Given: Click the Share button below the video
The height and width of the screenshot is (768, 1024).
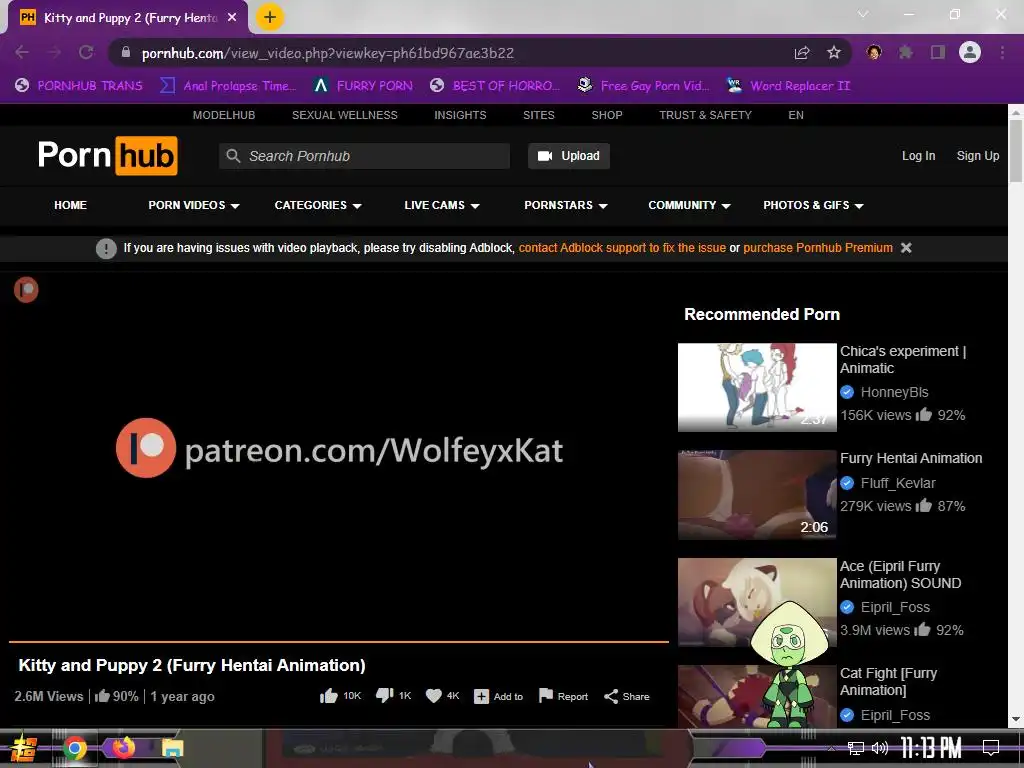Looking at the screenshot, I should tap(627, 696).
